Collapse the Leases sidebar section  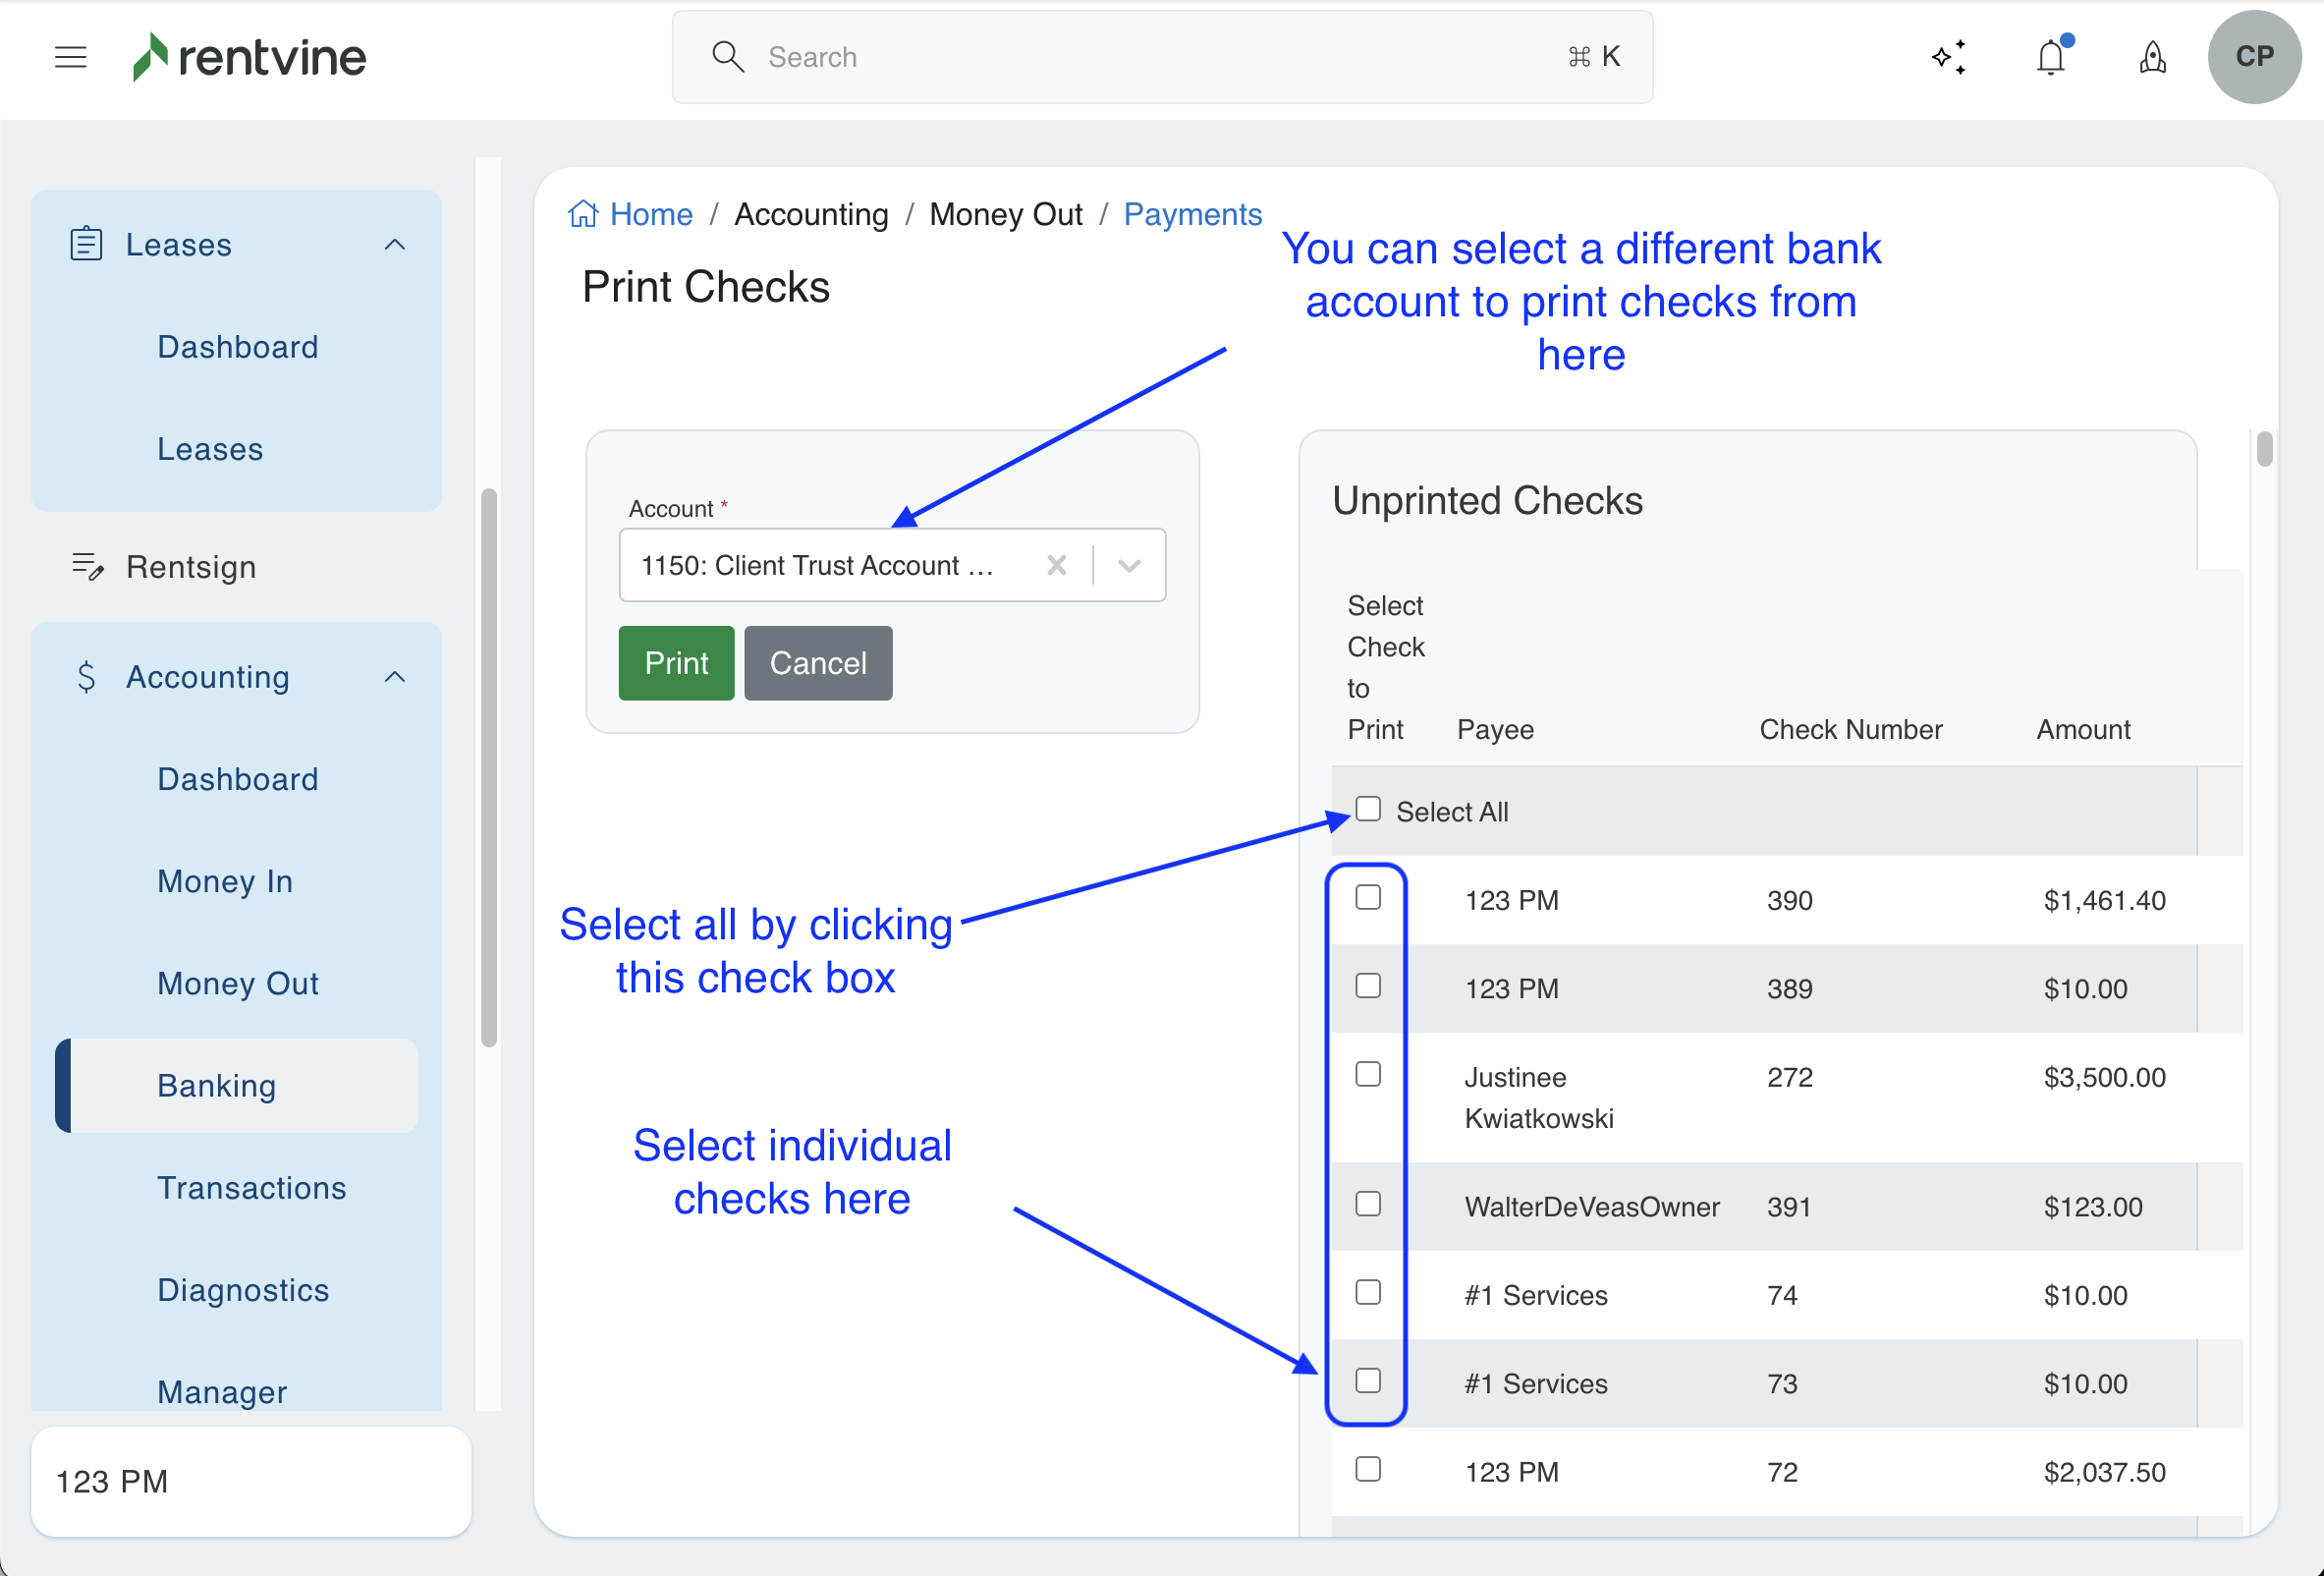click(x=395, y=245)
